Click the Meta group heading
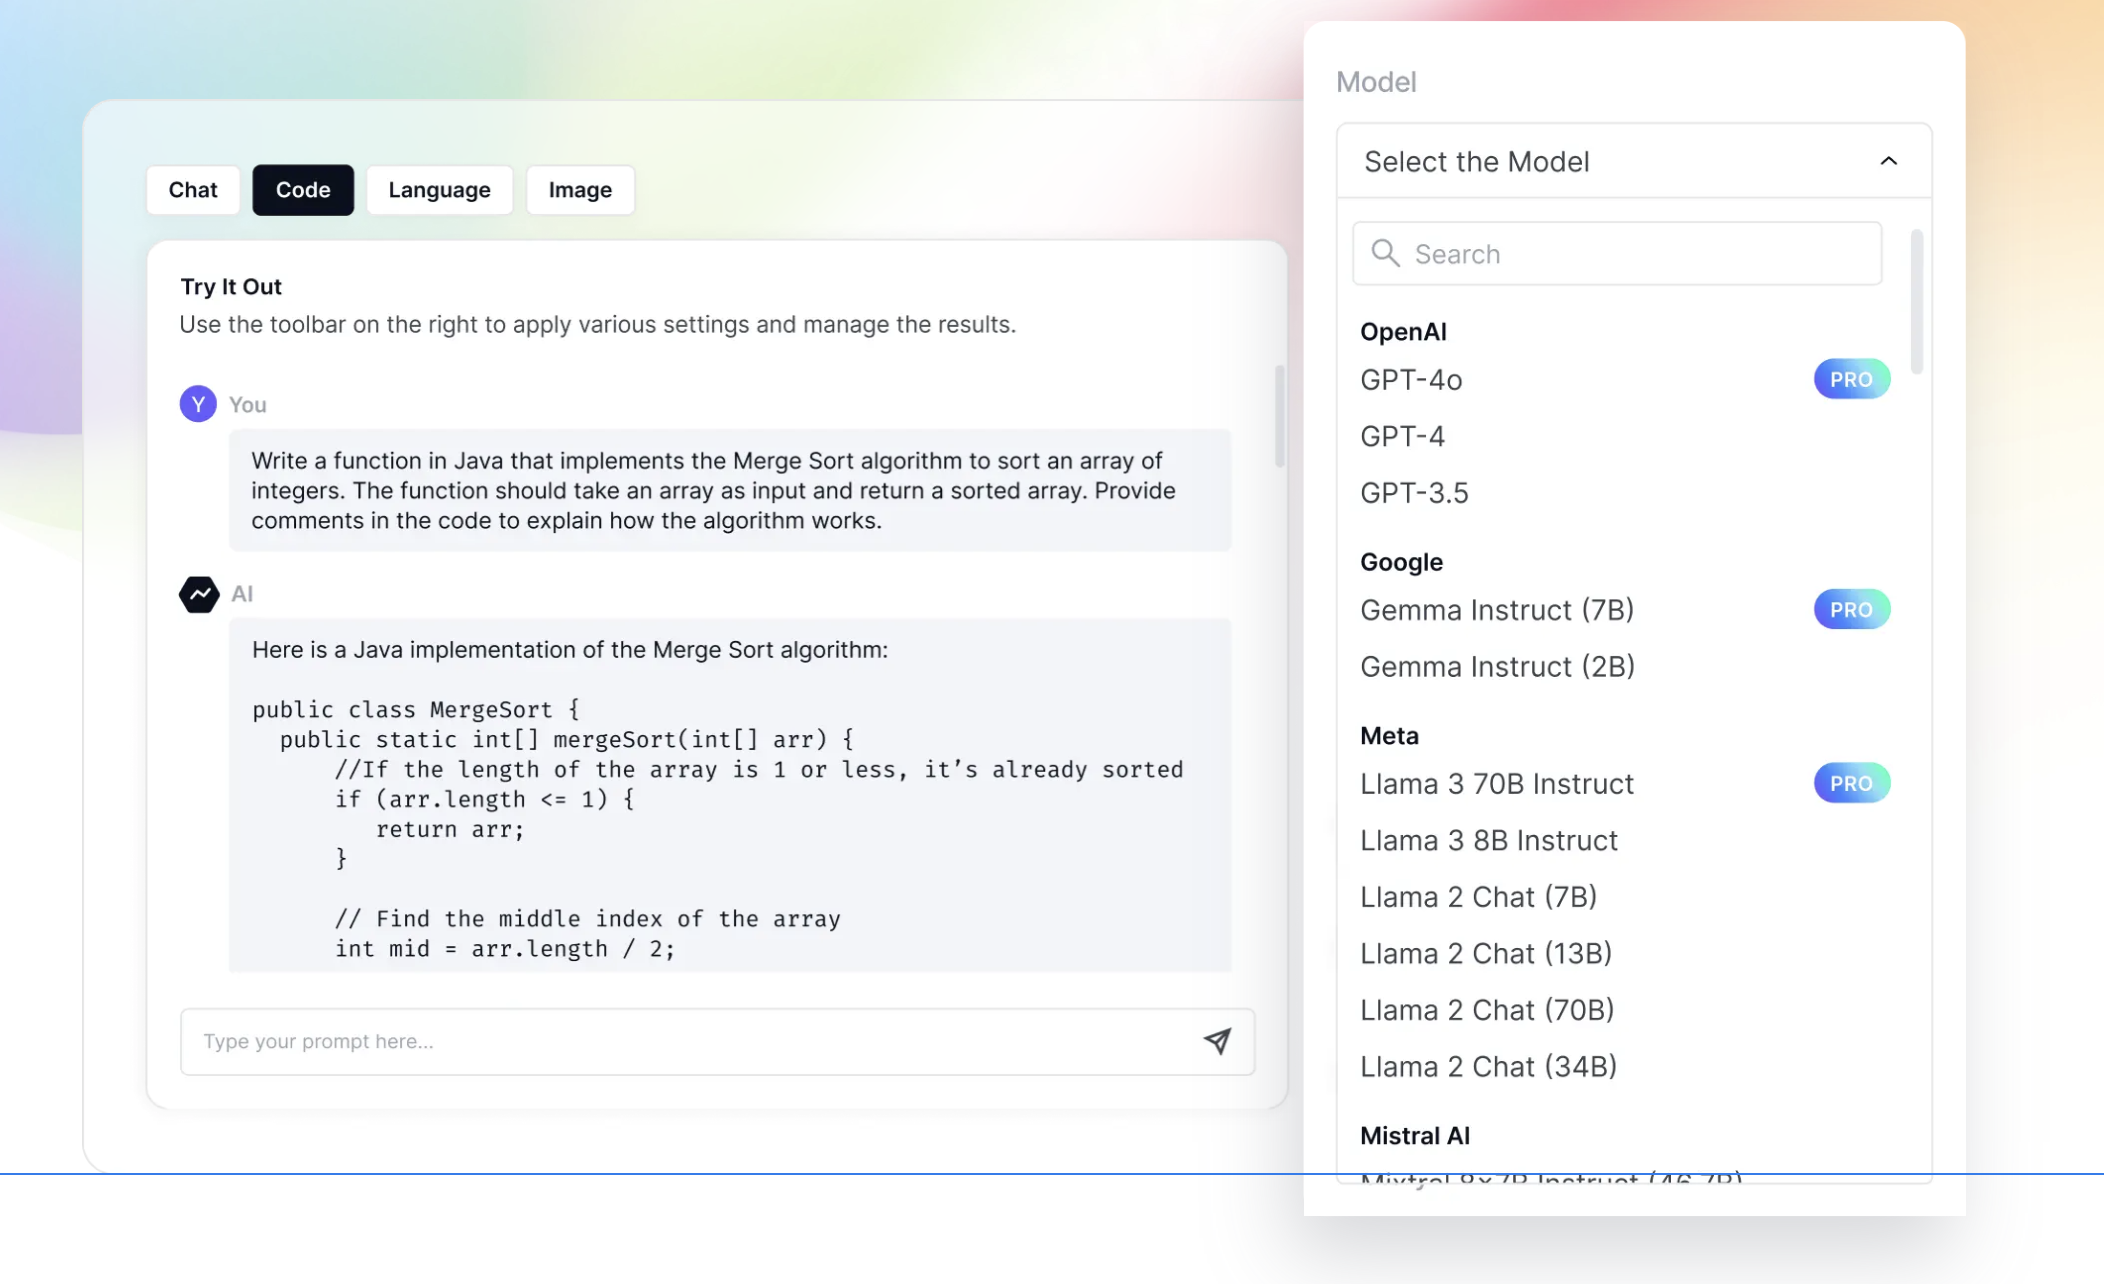 click(x=1389, y=735)
